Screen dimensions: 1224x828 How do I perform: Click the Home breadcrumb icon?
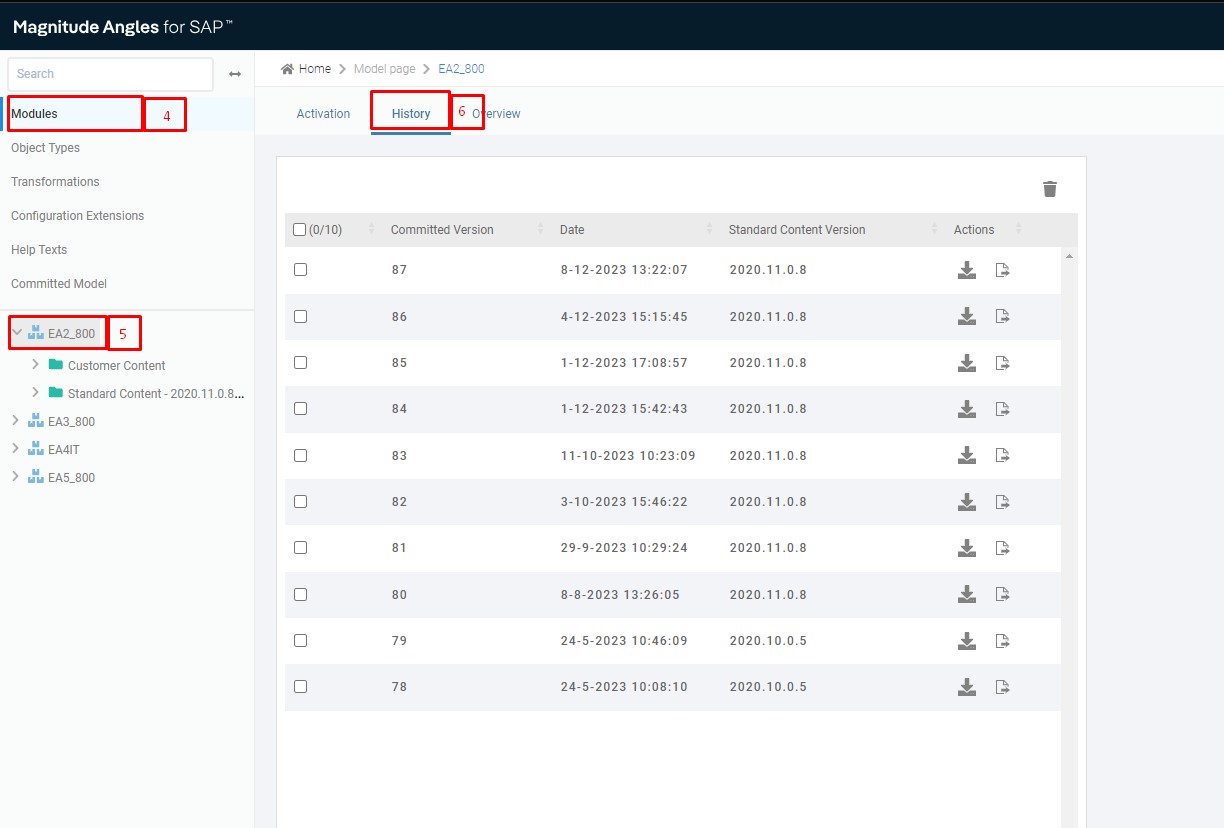click(288, 69)
